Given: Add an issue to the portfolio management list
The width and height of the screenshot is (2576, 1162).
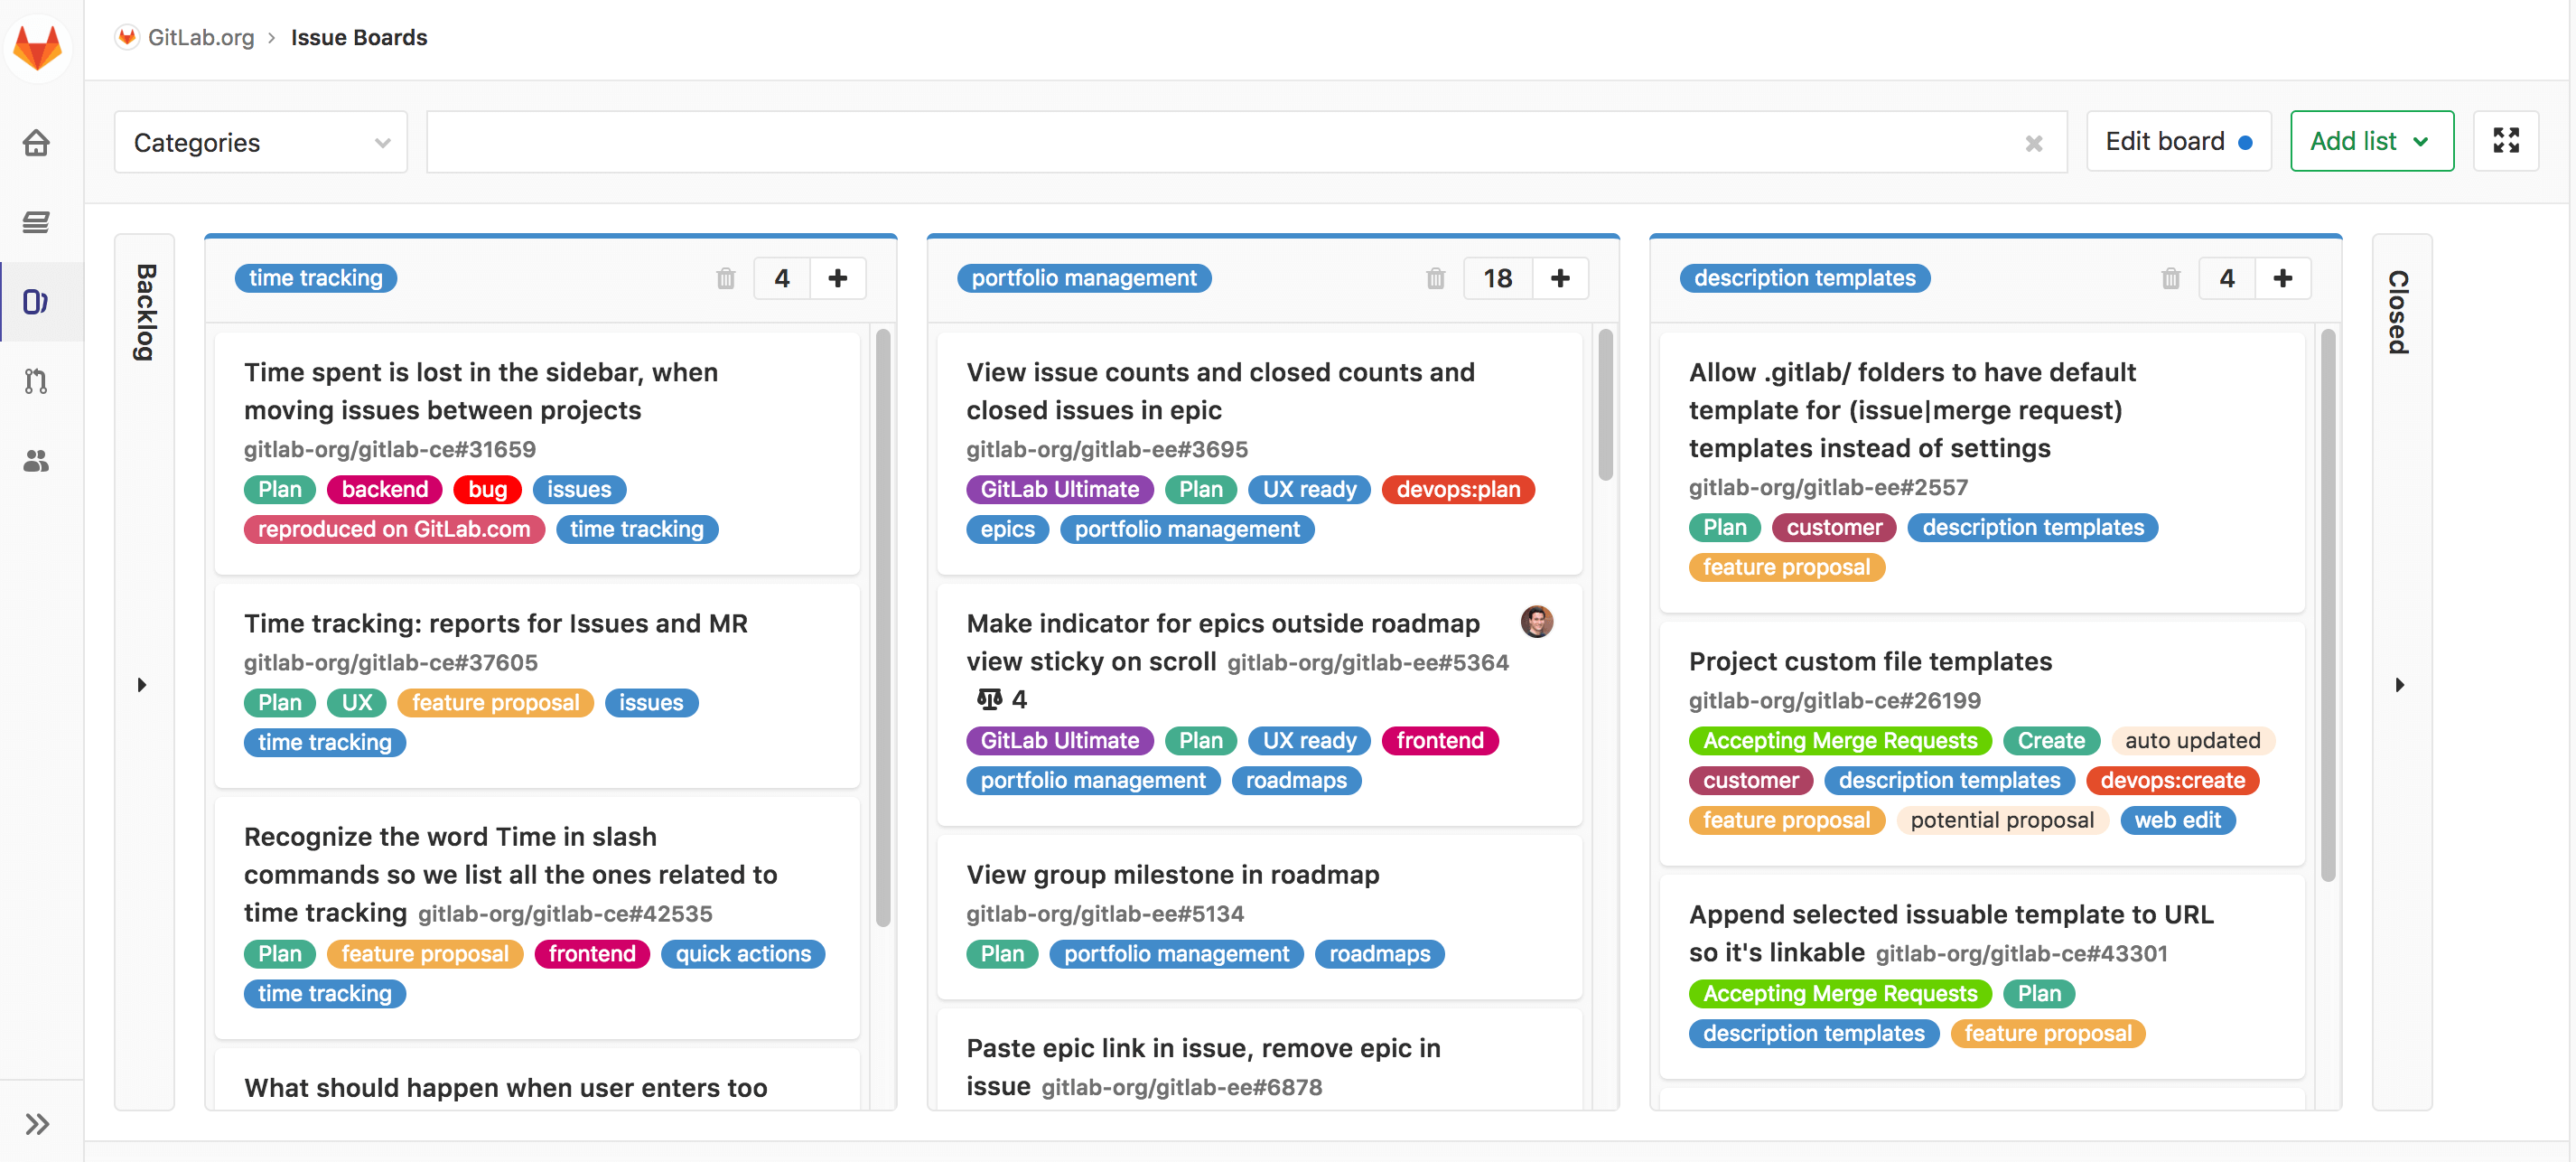Looking at the screenshot, I should [1560, 278].
